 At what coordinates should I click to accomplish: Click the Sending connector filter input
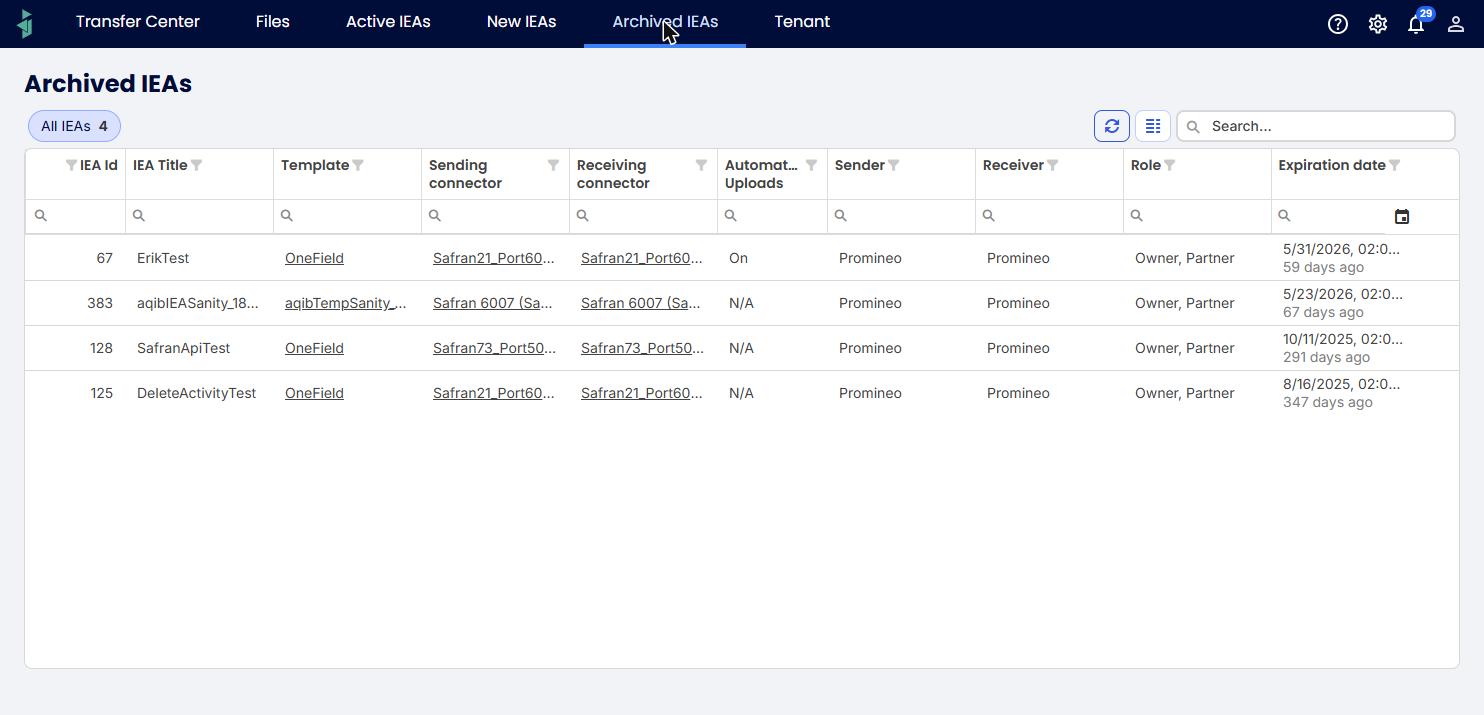pos(495,216)
